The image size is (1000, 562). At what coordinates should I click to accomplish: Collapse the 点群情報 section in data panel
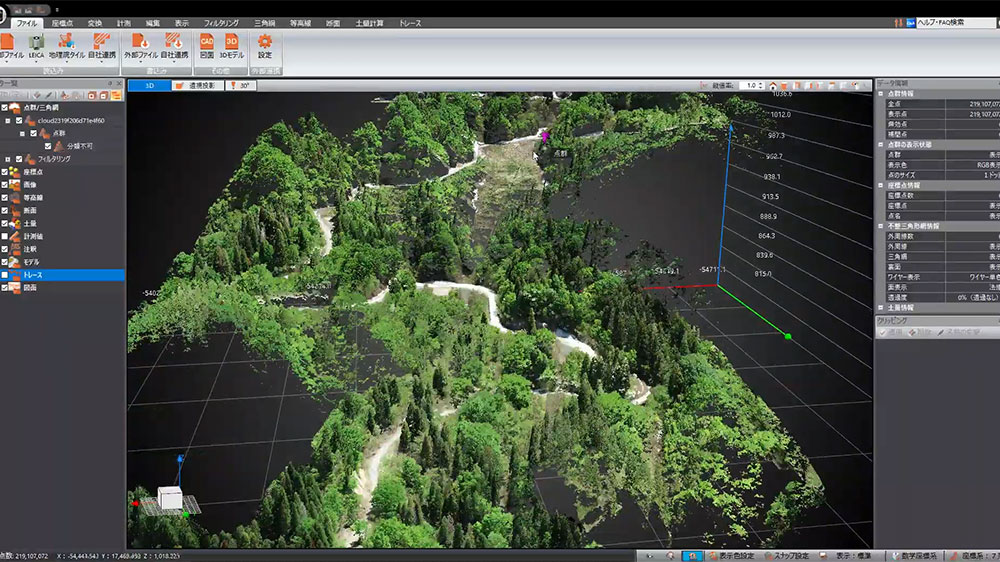pyautogui.click(x=881, y=93)
